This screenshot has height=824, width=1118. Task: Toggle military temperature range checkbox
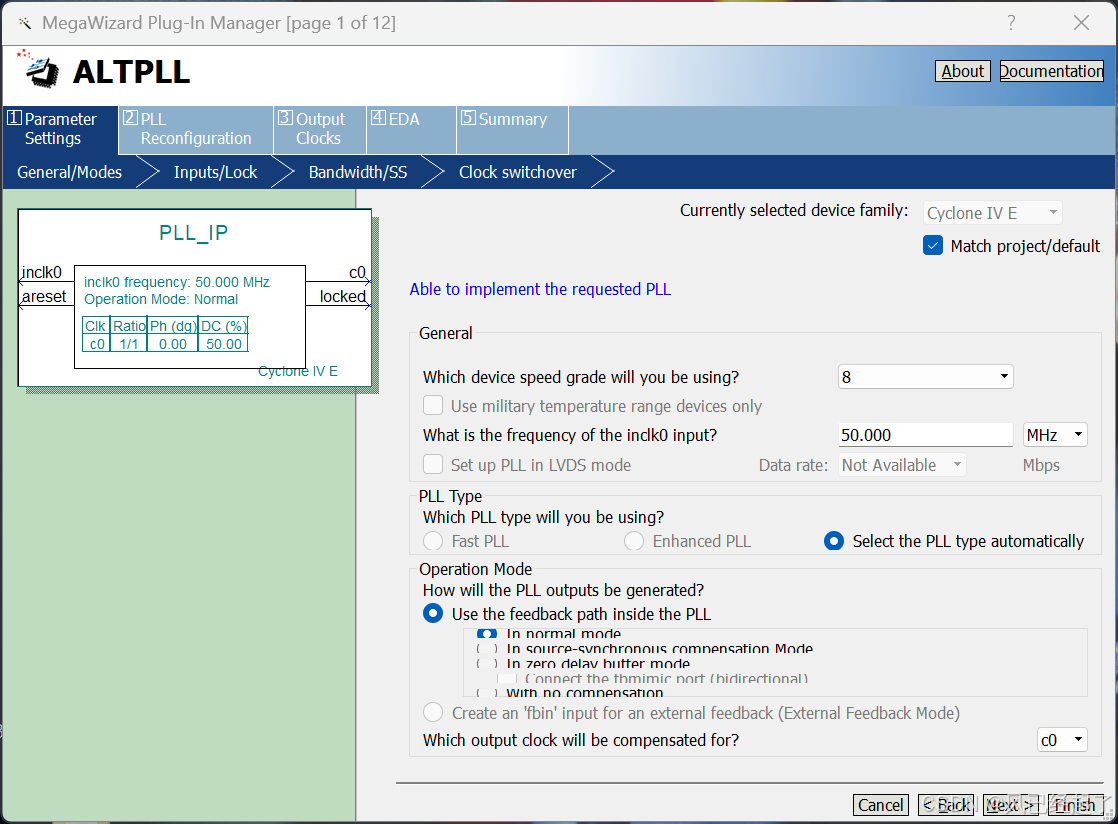tap(433, 406)
